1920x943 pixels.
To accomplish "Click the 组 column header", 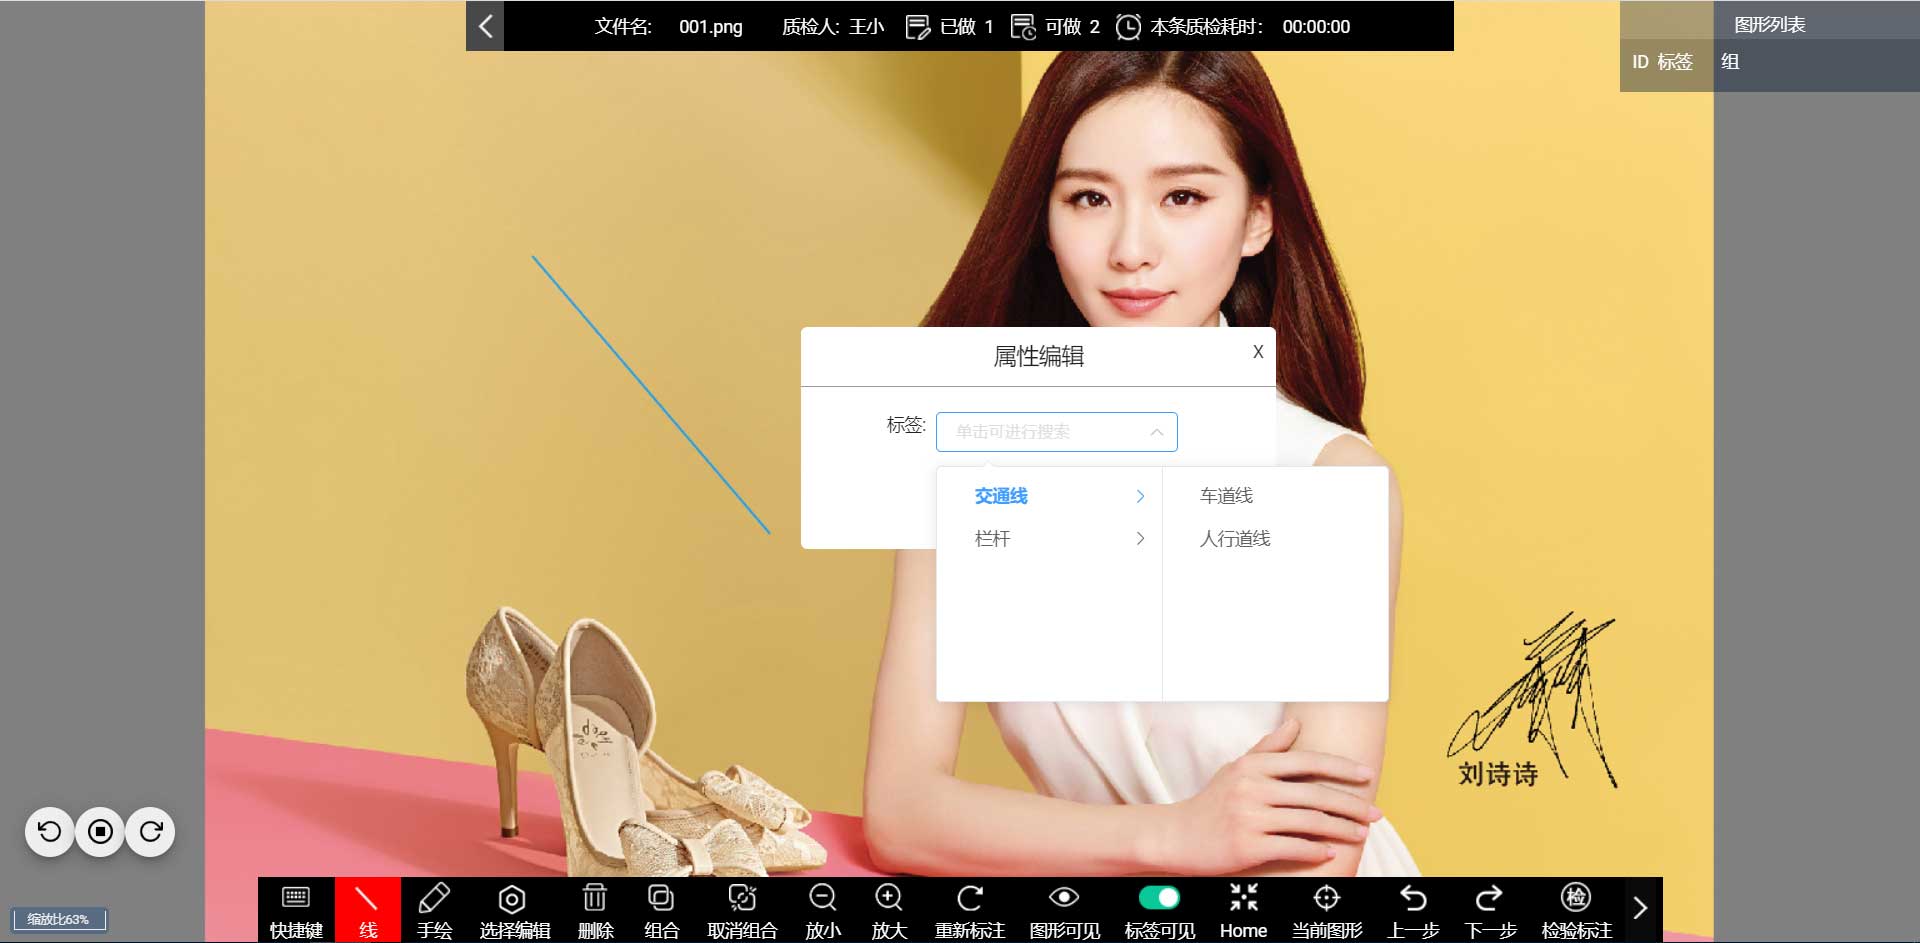I will [x=1730, y=62].
